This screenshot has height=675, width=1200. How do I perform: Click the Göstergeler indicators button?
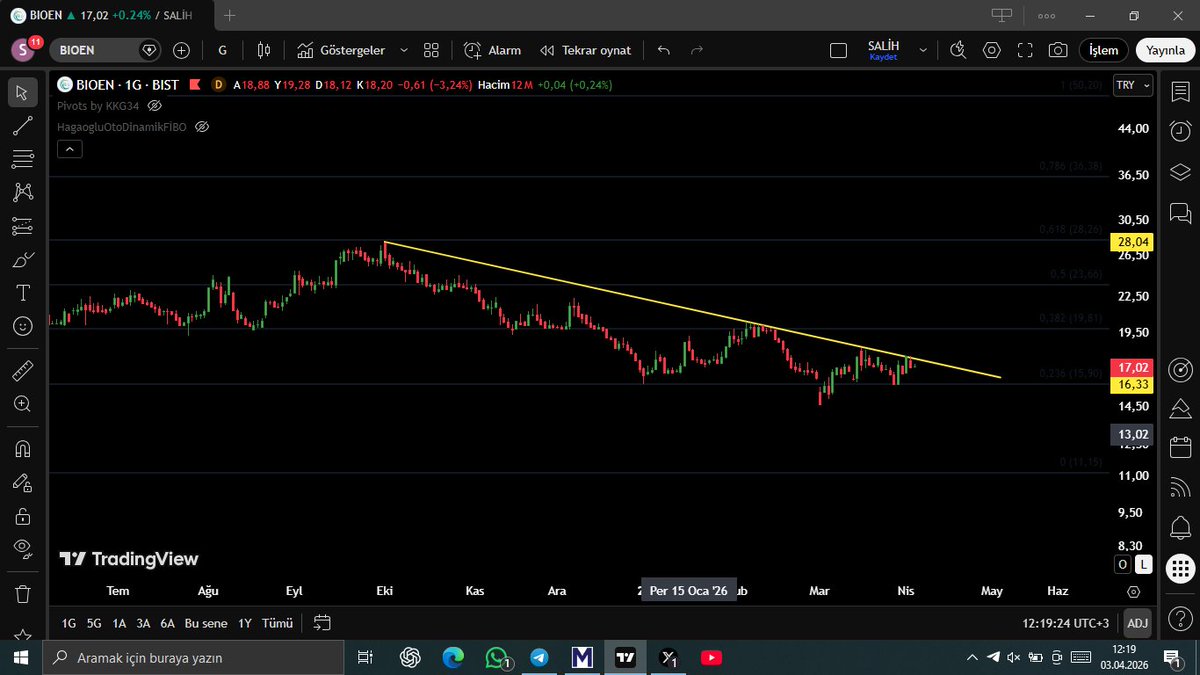pos(341,50)
